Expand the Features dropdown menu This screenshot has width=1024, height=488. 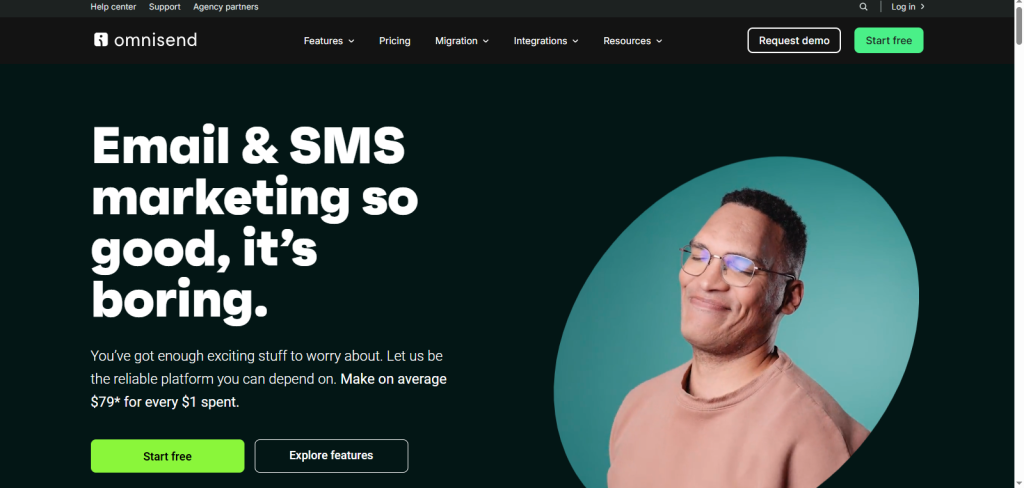pos(329,41)
